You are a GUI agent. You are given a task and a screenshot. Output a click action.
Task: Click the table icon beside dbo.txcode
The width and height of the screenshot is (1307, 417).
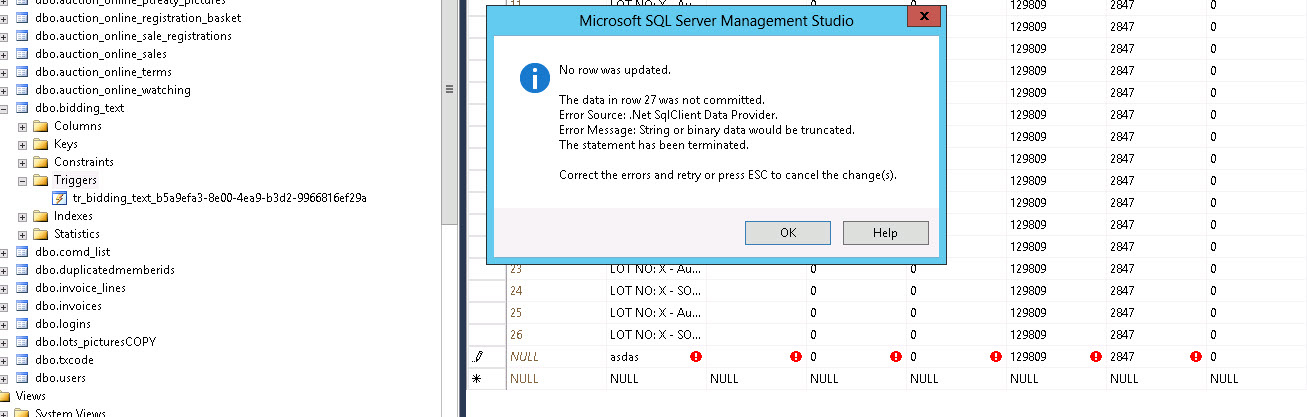[x=22, y=360]
